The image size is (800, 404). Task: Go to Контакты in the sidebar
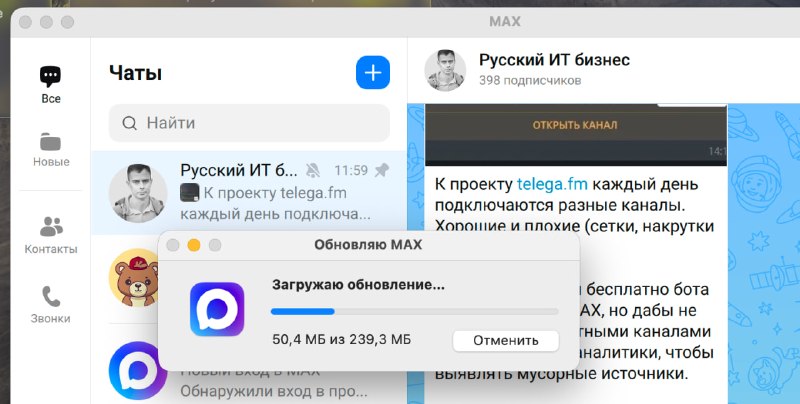pyautogui.click(x=50, y=234)
